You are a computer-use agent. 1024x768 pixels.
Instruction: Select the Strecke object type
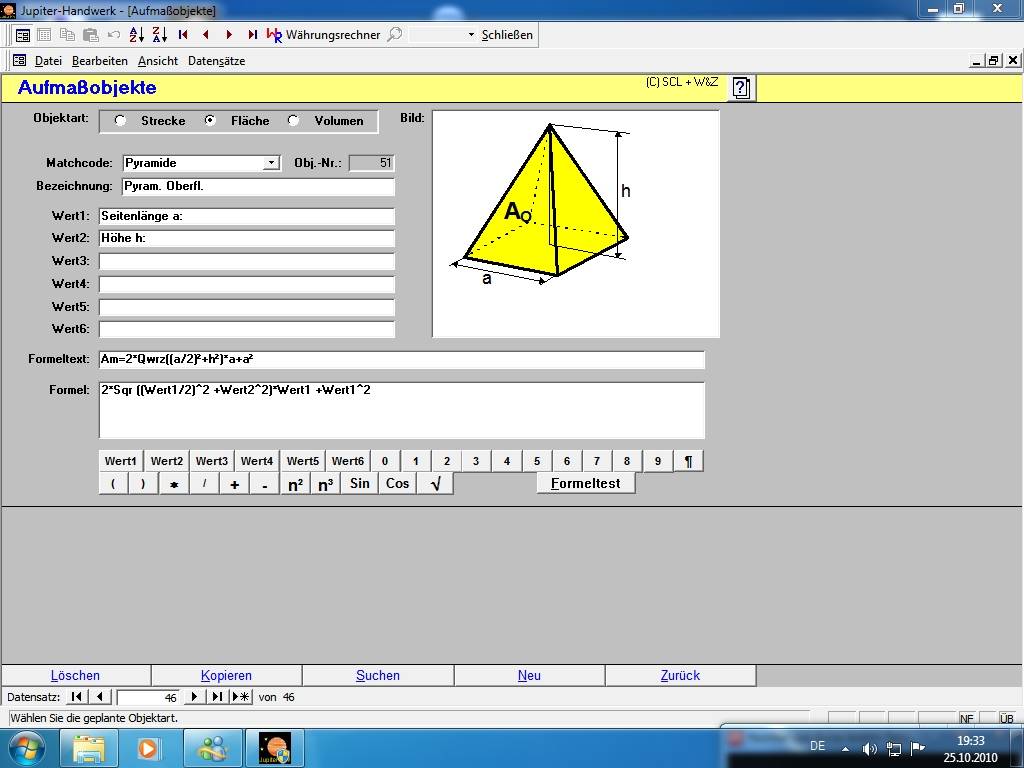pos(121,121)
